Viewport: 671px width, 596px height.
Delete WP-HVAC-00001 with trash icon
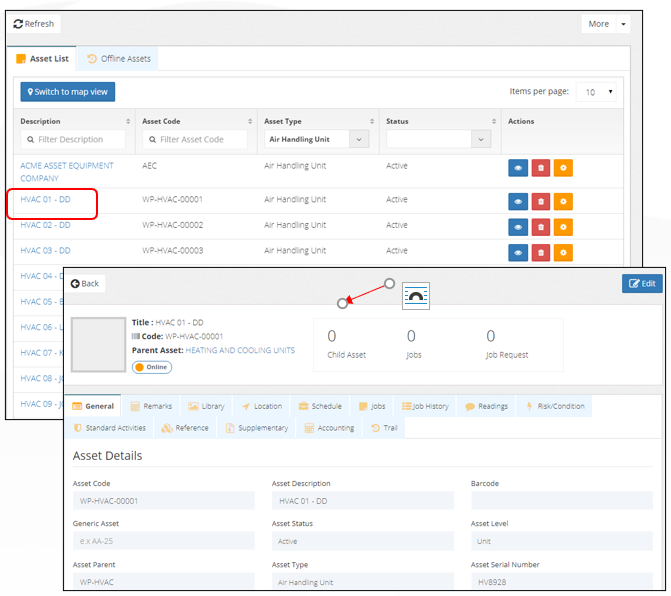tap(541, 202)
